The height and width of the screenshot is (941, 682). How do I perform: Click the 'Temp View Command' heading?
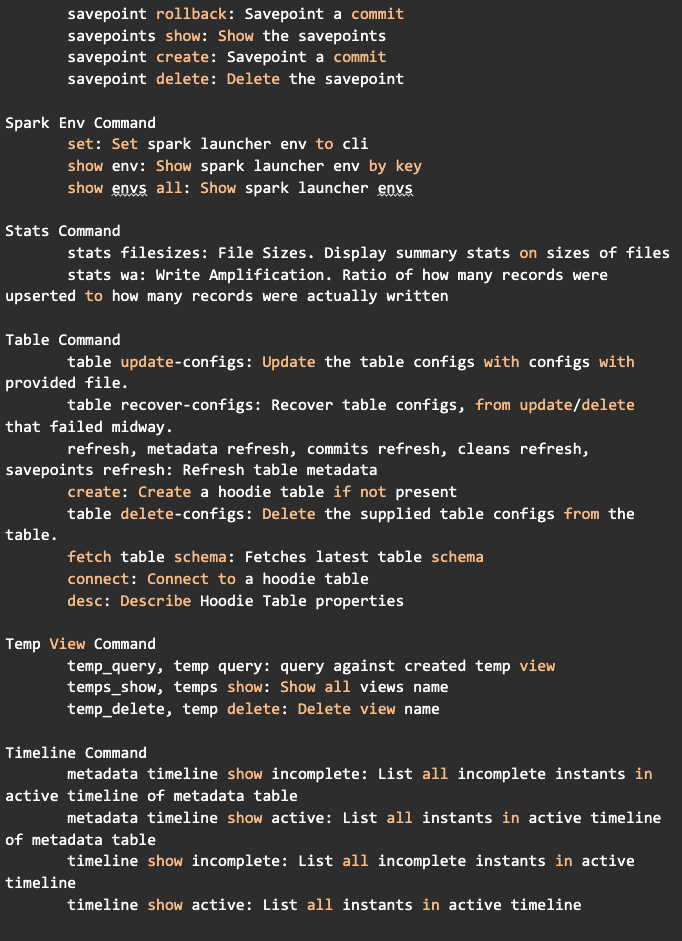(80, 644)
